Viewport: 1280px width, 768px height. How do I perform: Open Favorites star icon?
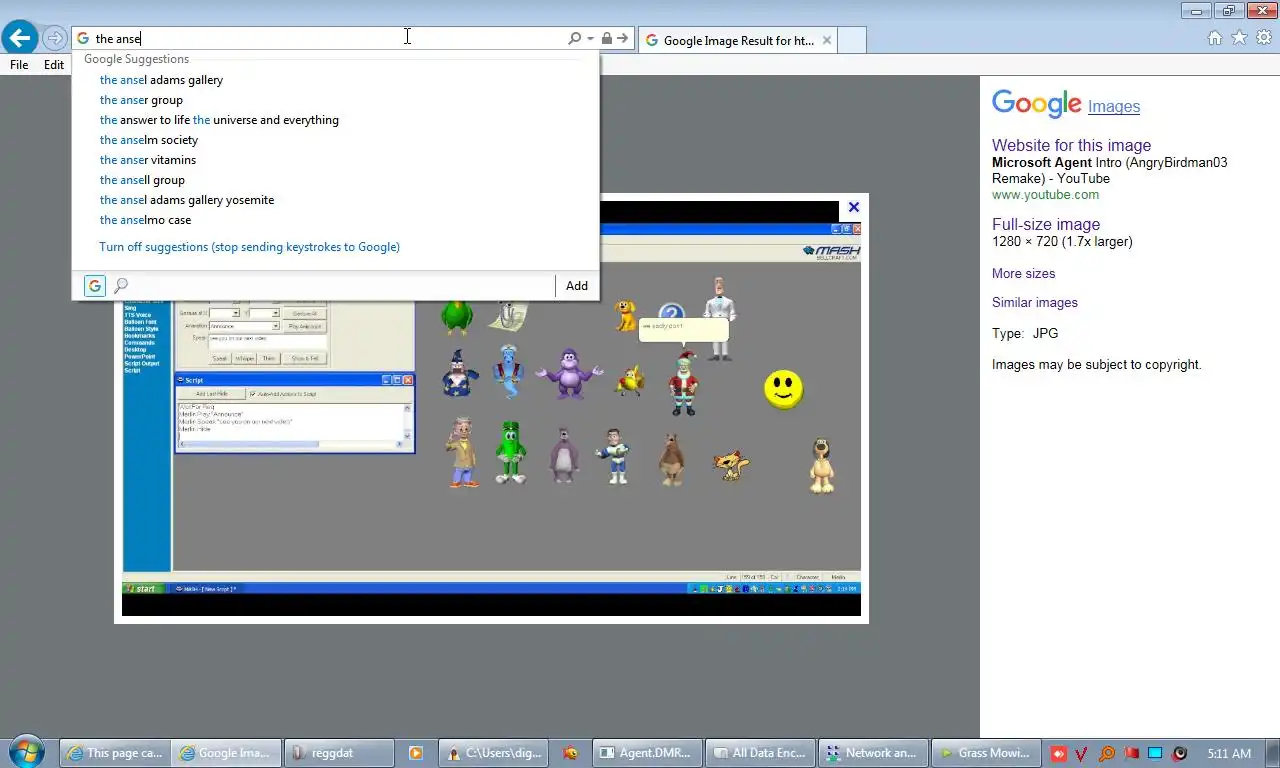1239,38
